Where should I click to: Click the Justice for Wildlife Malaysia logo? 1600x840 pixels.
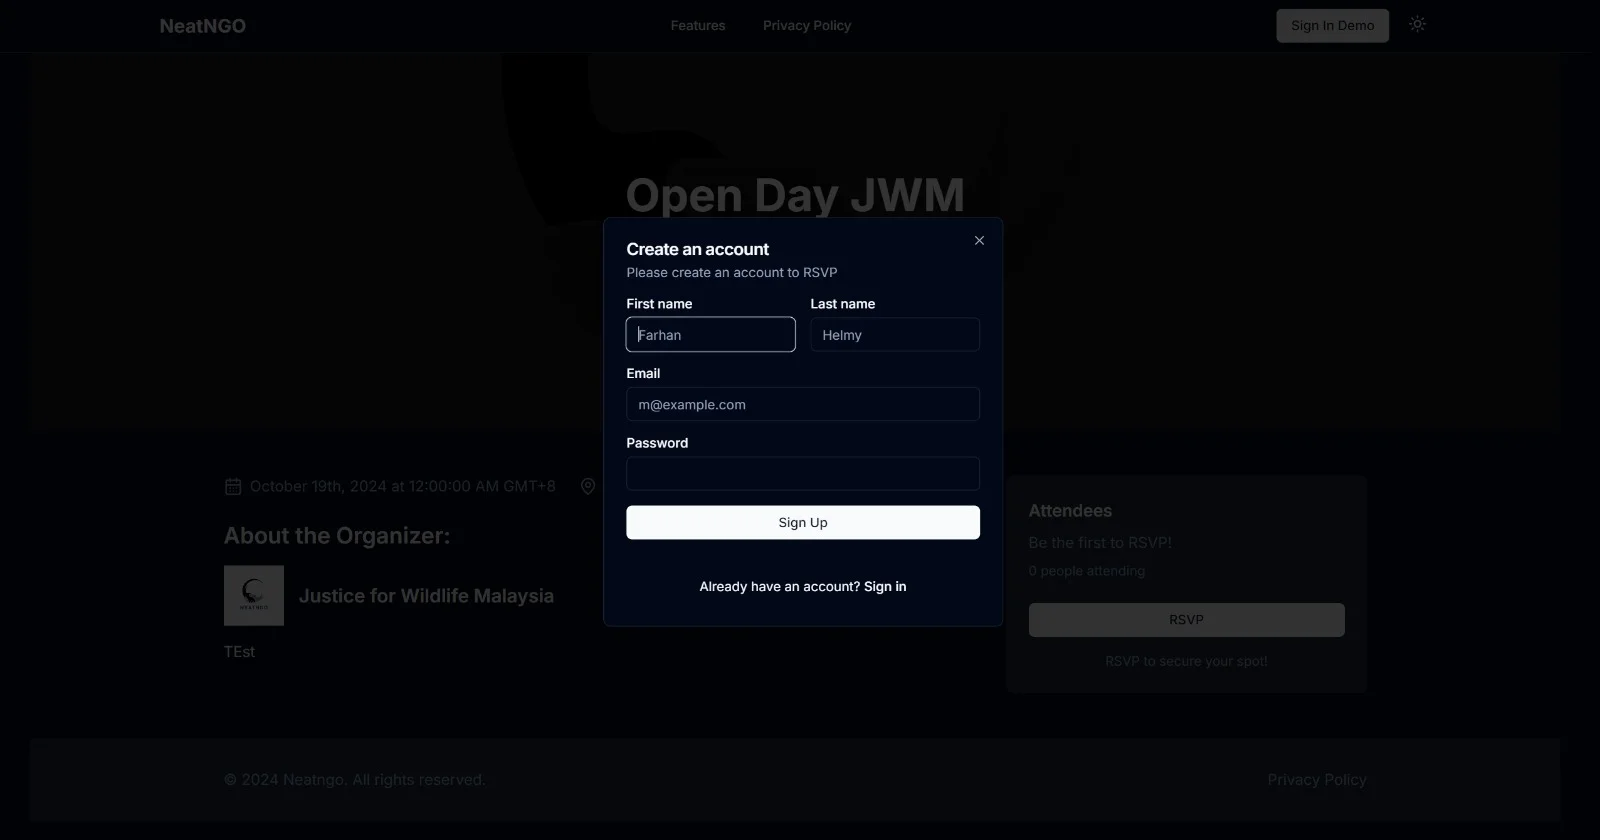point(254,596)
